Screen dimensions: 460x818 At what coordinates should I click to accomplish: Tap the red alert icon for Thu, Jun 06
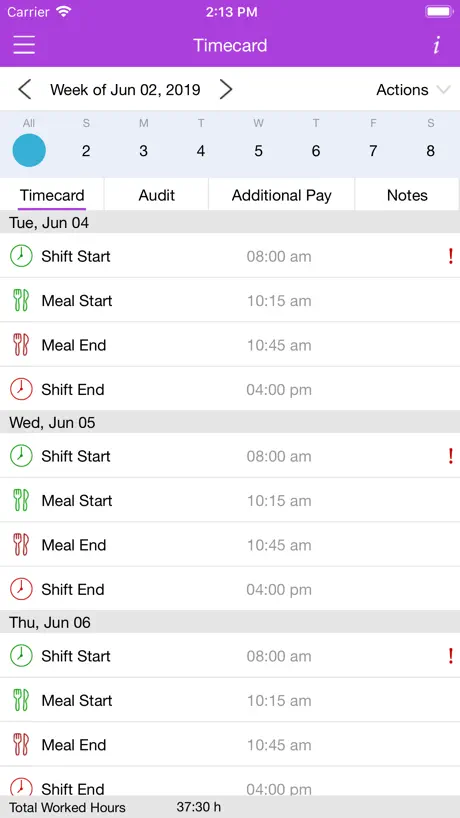click(x=451, y=656)
